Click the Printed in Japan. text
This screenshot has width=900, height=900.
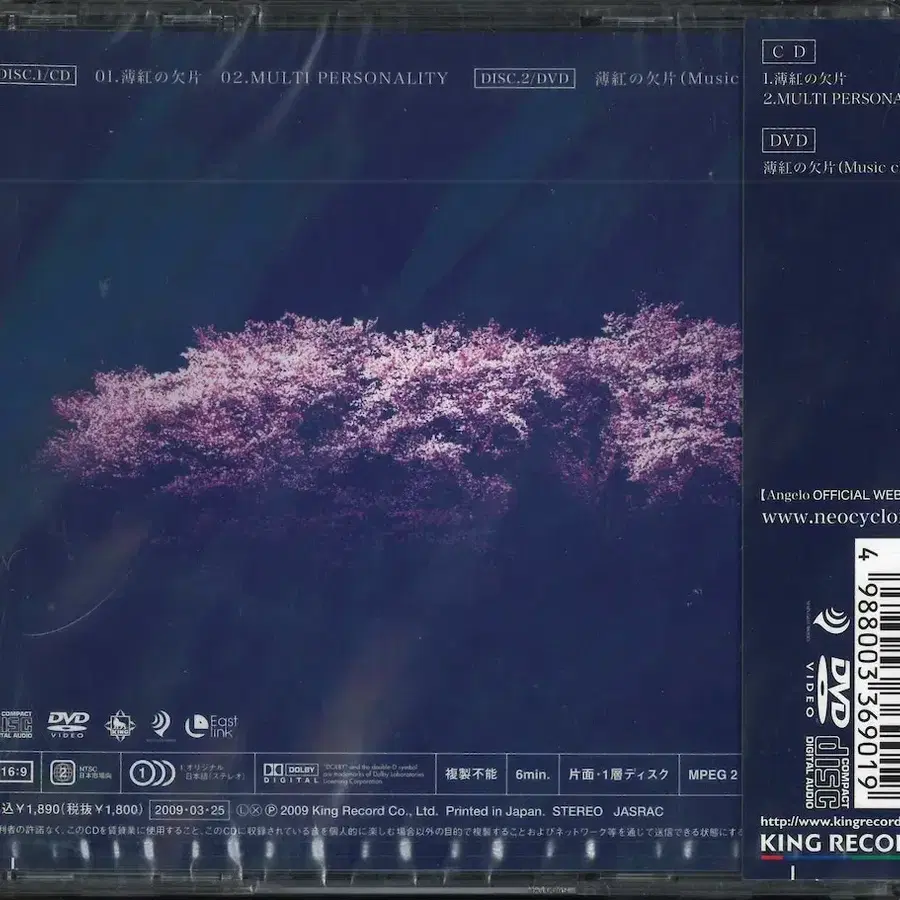point(495,812)
